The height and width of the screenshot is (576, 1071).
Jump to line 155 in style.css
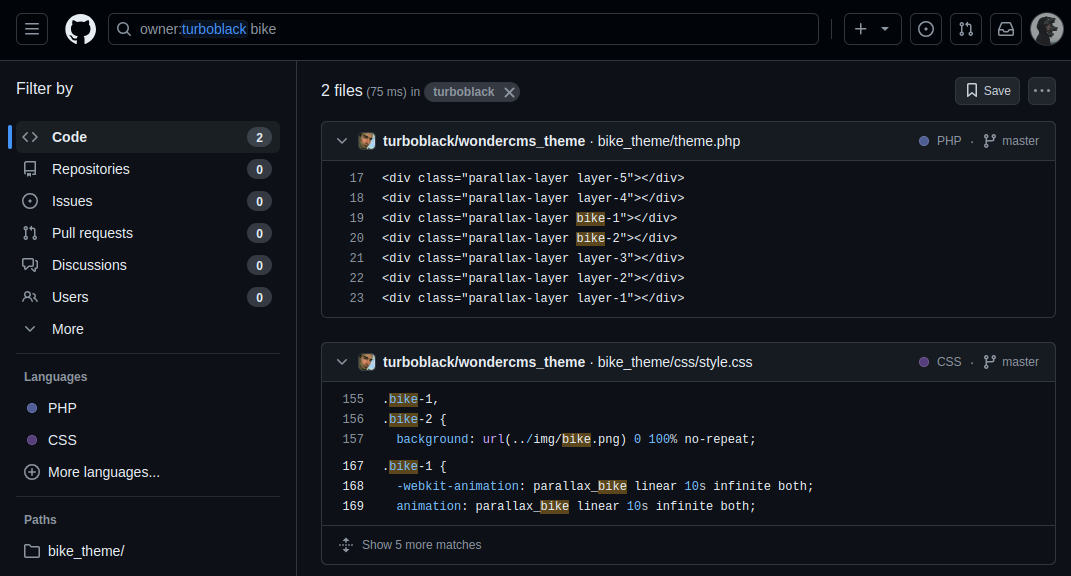click(x=353, y=399)
